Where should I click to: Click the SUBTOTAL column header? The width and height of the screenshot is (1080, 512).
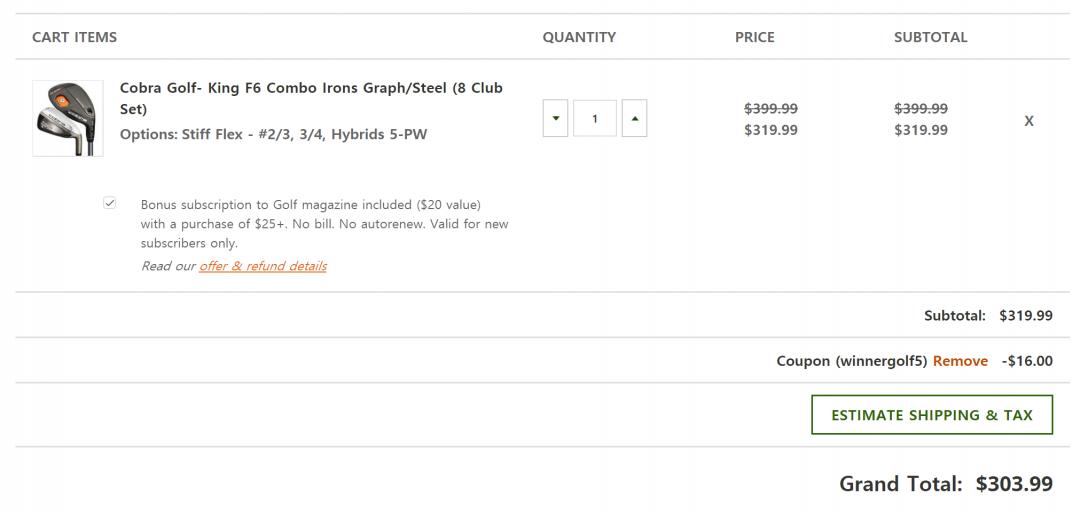pyautogui.click(x=930, y=37)
